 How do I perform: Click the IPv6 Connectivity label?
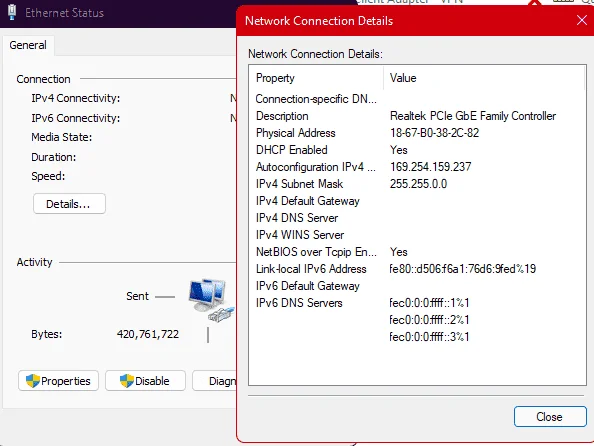tap(76, 118)
